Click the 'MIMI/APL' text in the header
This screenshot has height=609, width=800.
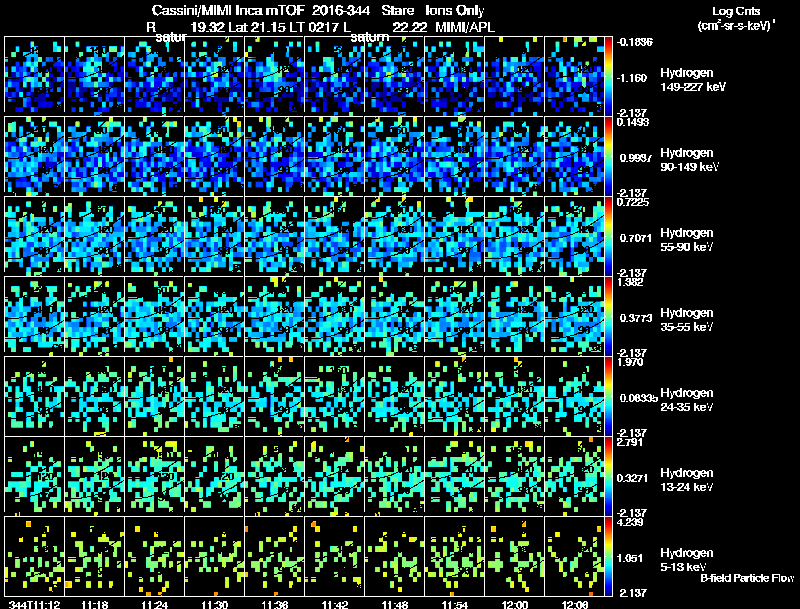[x=465, y=27]
